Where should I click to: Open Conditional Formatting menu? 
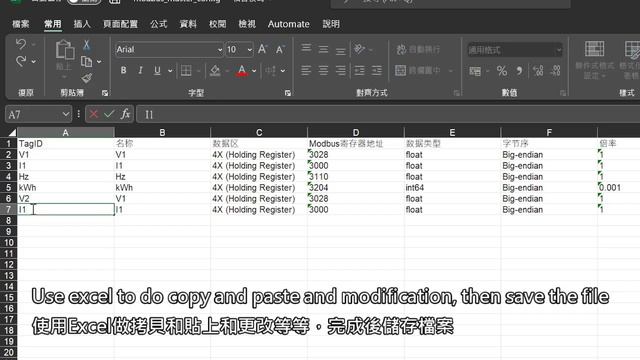(595, 60)
